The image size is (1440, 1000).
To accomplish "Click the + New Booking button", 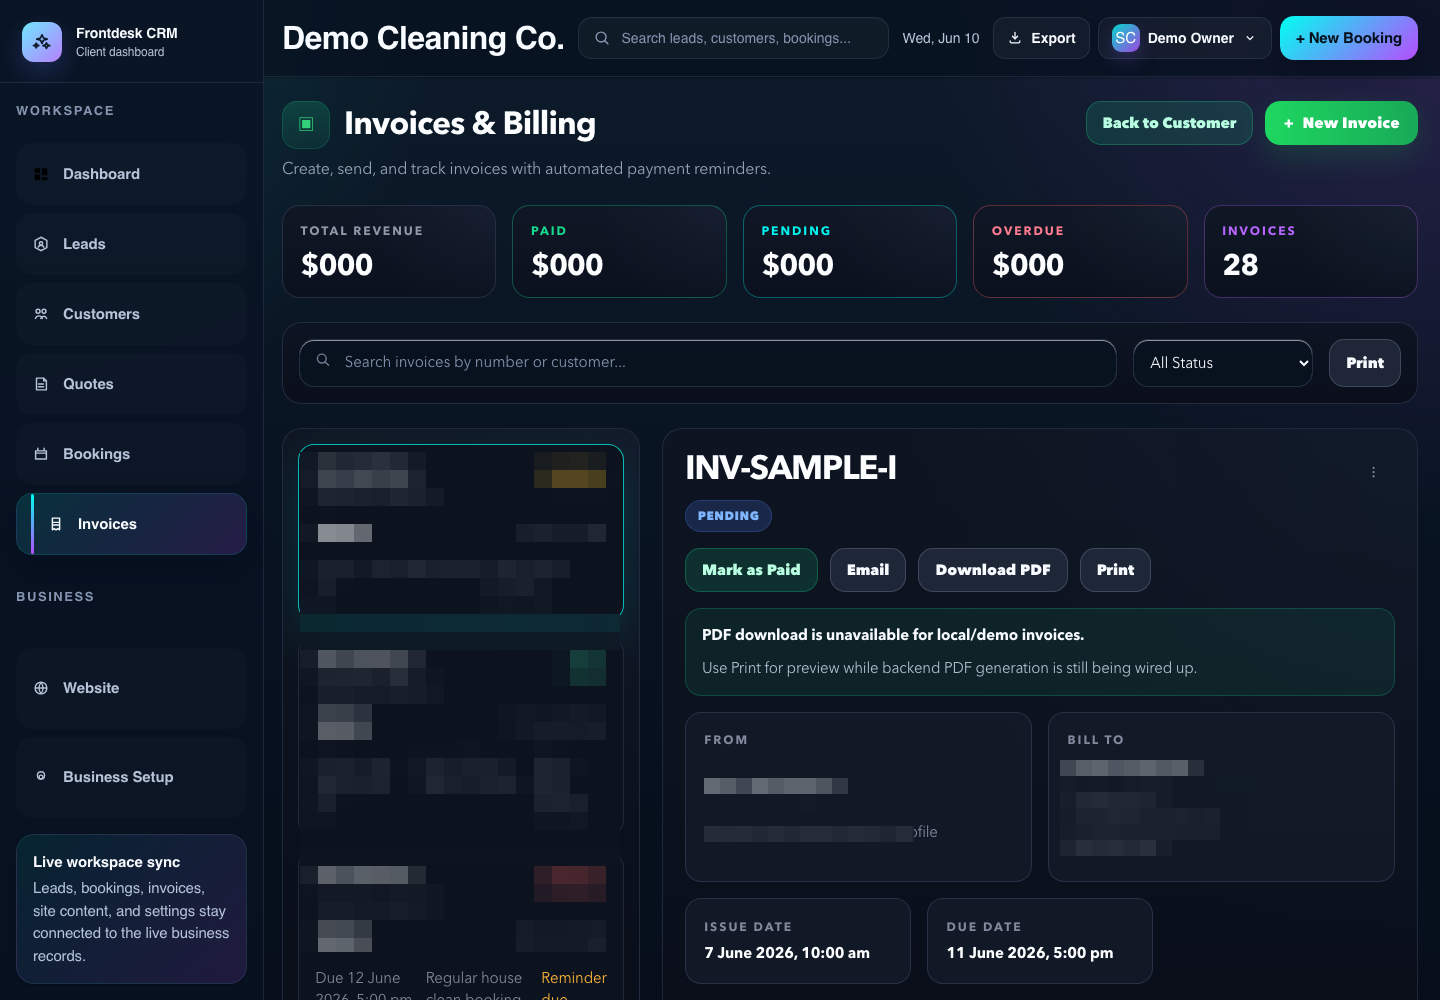I will point(1349,38).
